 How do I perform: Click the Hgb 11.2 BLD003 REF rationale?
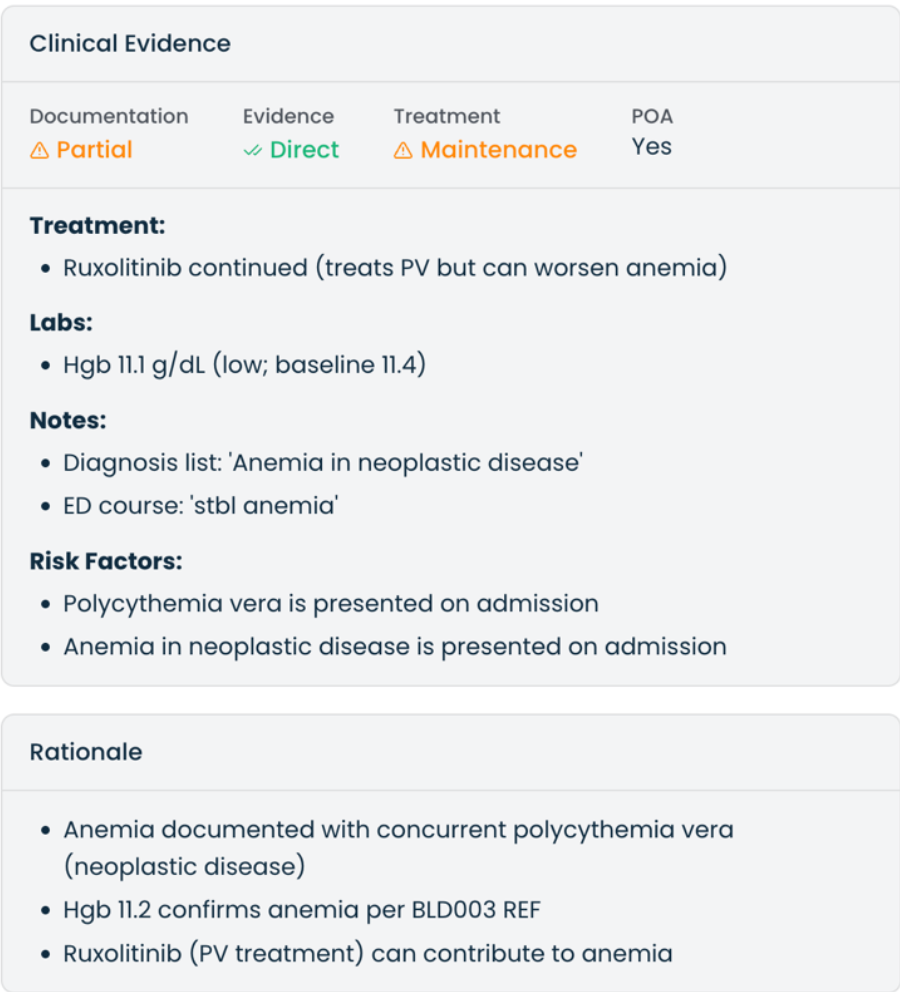(302, 910)
